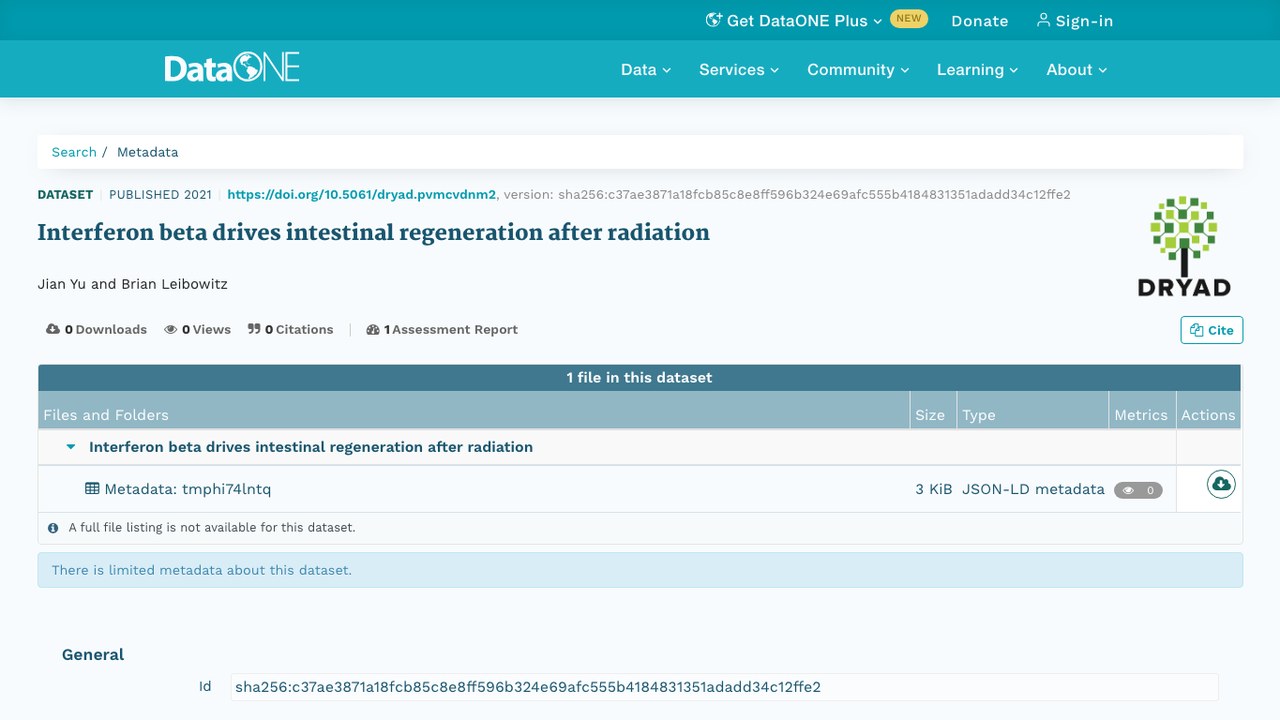Click the authors Jian Yu and Brian Leibowitz
Screen dimensions: 1280x720
coord(132,284)
